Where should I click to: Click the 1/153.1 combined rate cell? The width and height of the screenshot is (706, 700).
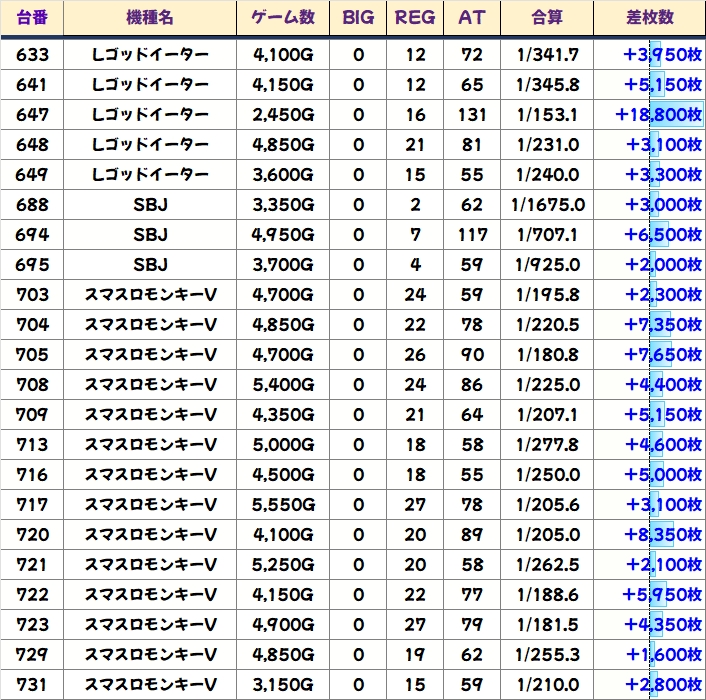[x=547, y=115]
